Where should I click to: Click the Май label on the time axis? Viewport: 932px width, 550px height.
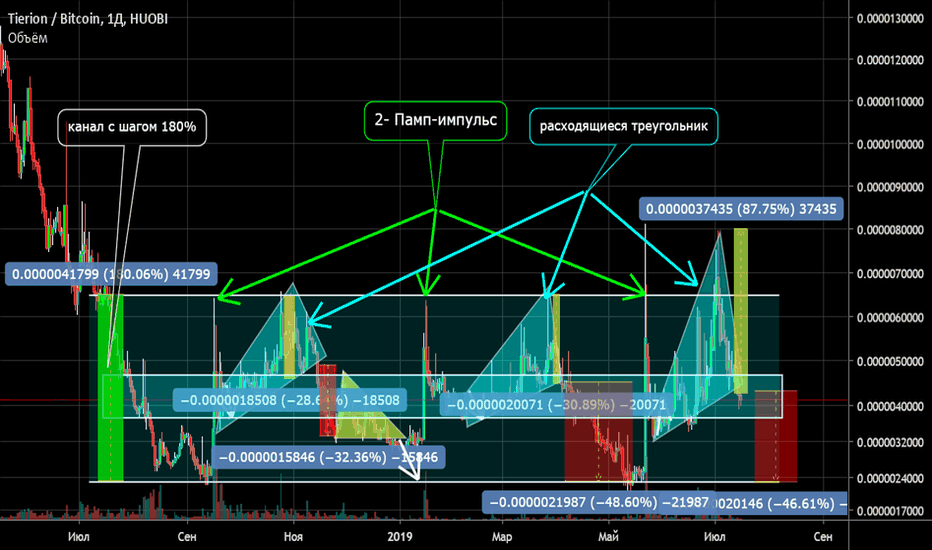pyautogui.click(x=608, y=537)
